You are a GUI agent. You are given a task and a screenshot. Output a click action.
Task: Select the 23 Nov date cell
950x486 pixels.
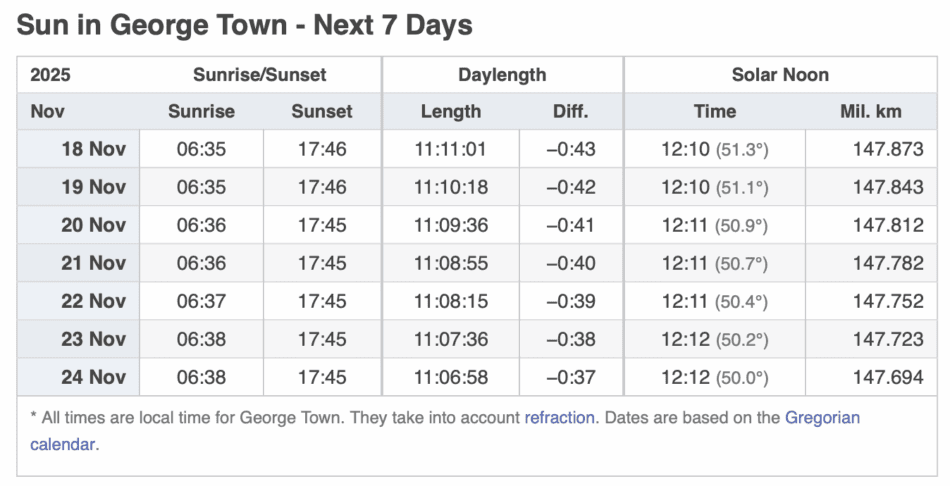(x=93, y=340)
